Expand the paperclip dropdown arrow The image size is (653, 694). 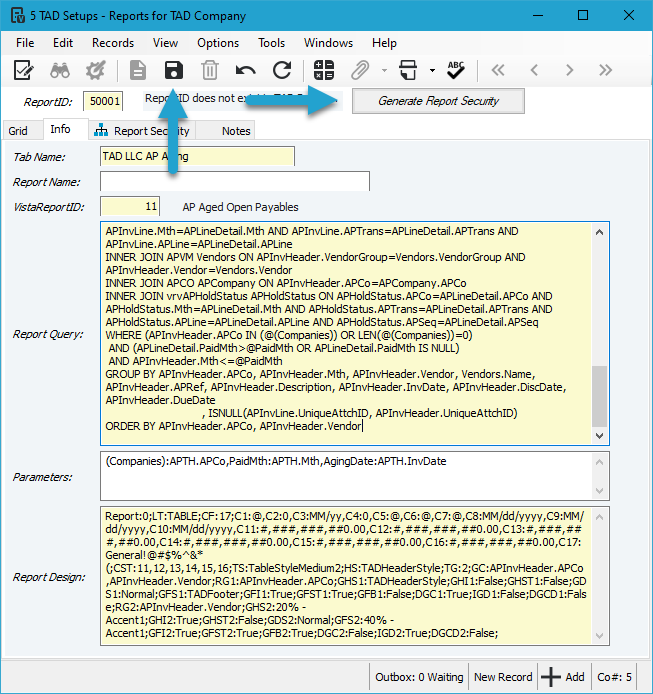[384, 70]
